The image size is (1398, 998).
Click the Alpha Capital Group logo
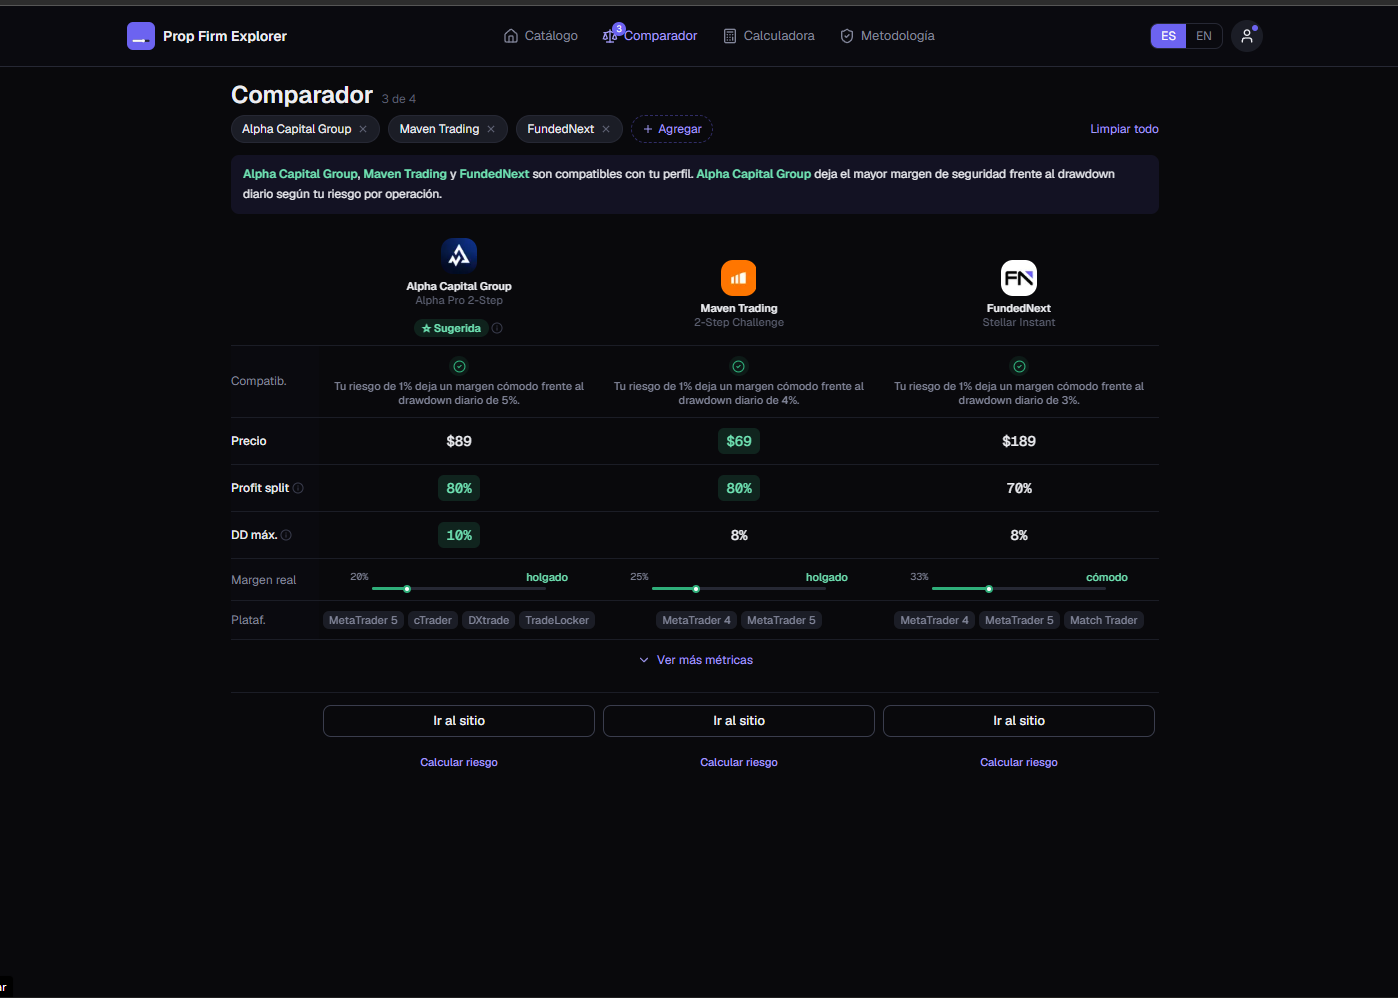tap(459, 256)
